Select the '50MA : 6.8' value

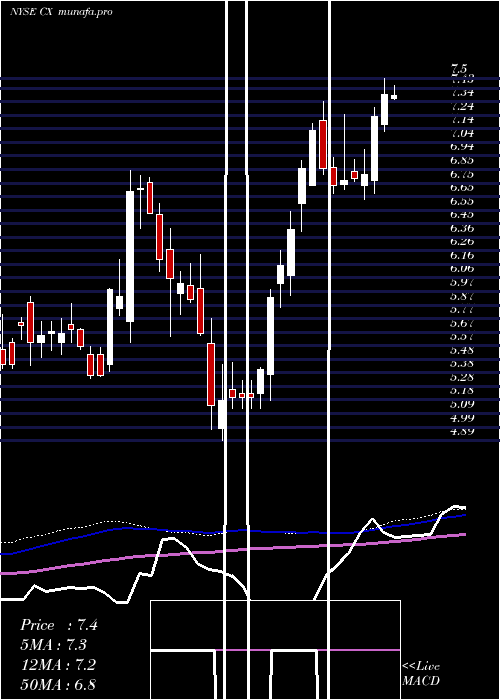point(58,684)
